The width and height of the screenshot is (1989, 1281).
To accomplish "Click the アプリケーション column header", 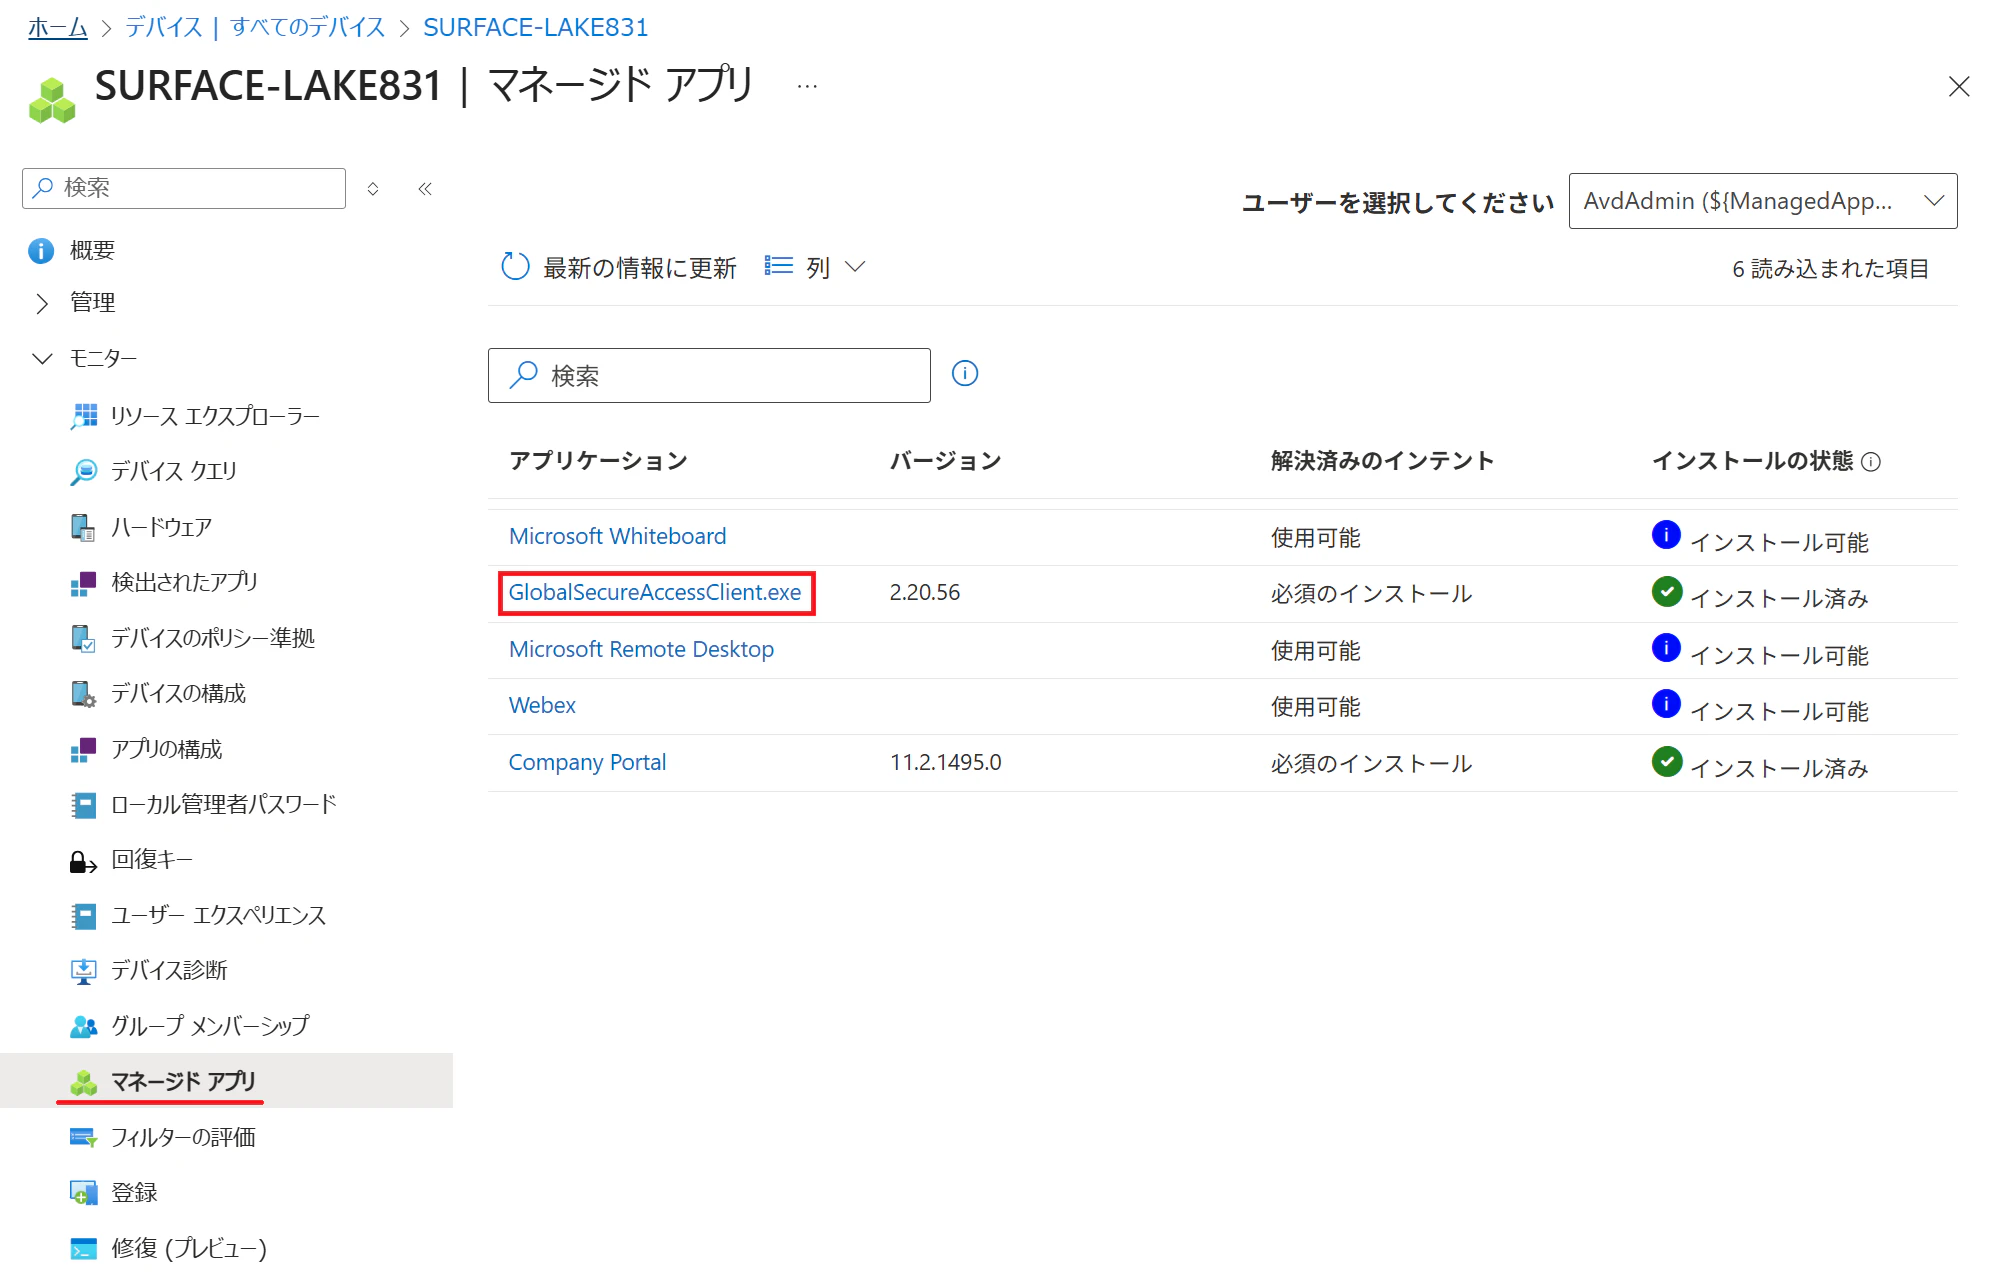I will (598, 461).
